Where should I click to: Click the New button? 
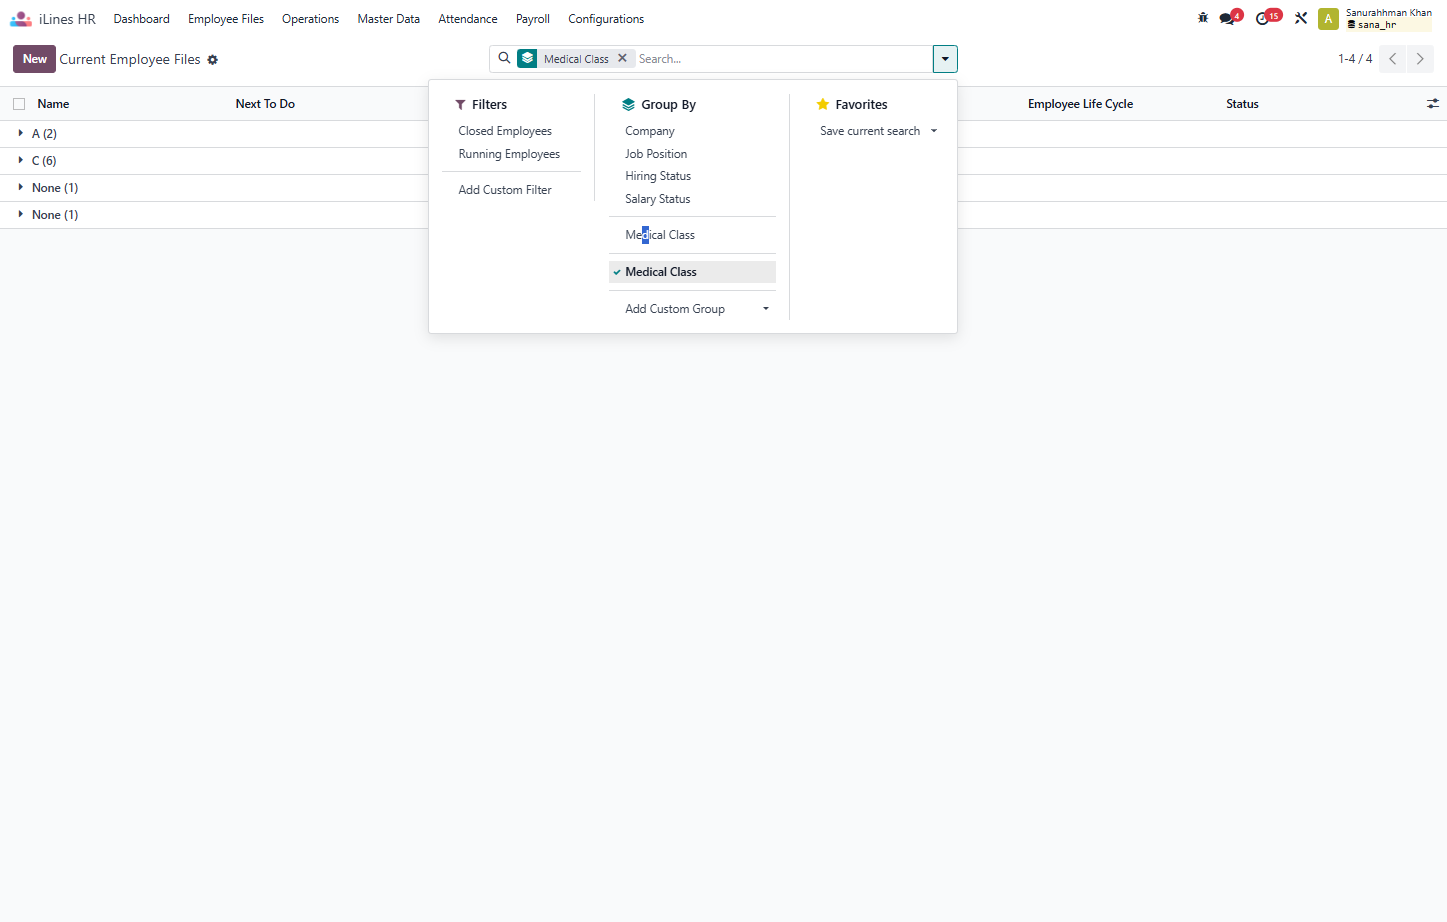34,59
